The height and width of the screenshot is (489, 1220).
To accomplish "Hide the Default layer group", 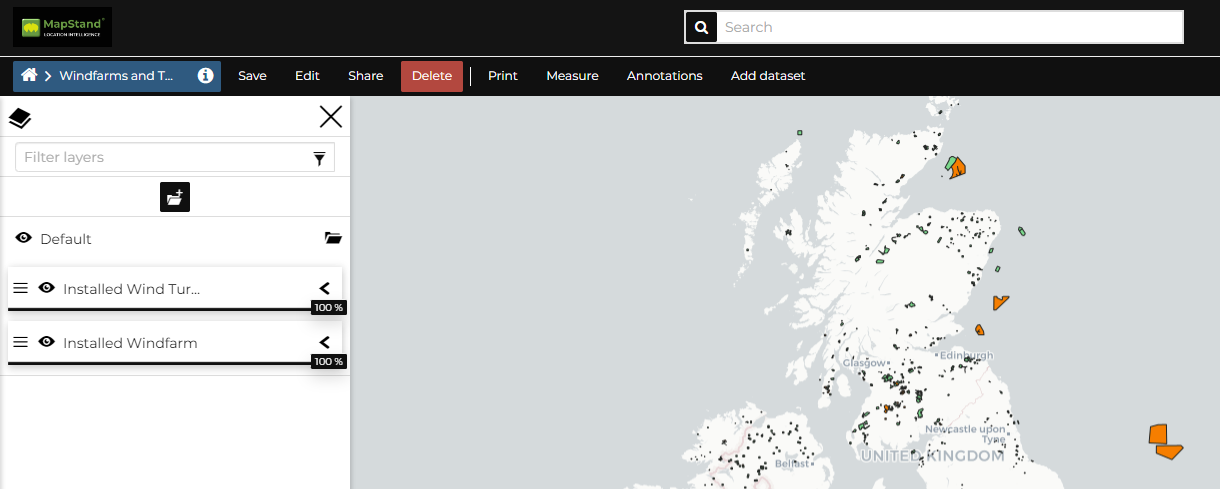I will click(x=24, y=238).
